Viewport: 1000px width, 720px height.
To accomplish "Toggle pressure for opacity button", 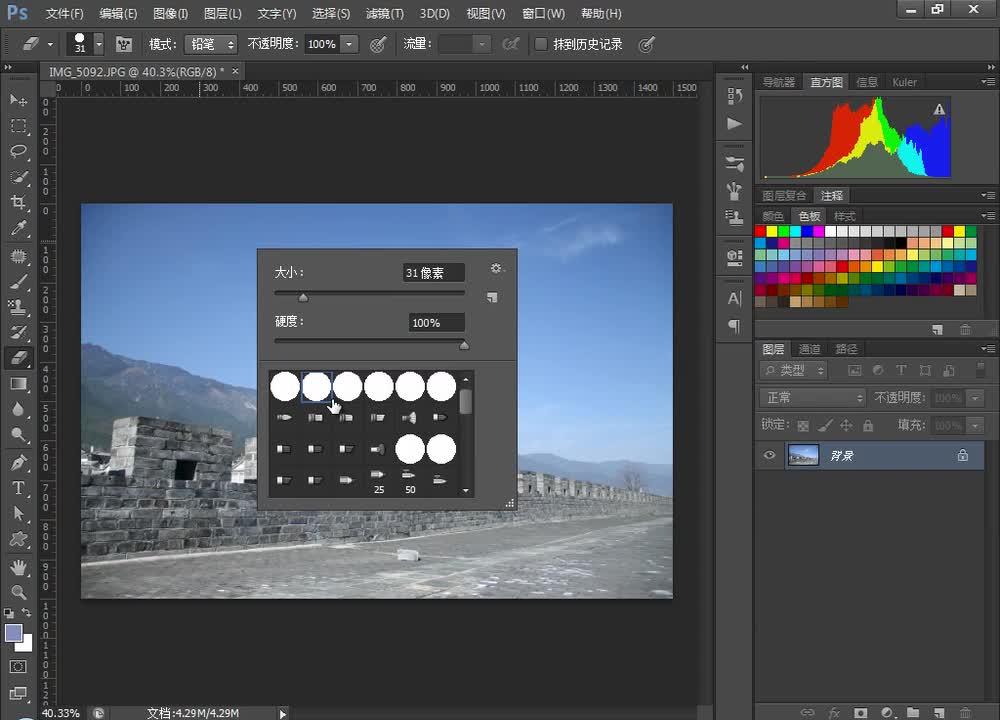I will coord(378,44).
